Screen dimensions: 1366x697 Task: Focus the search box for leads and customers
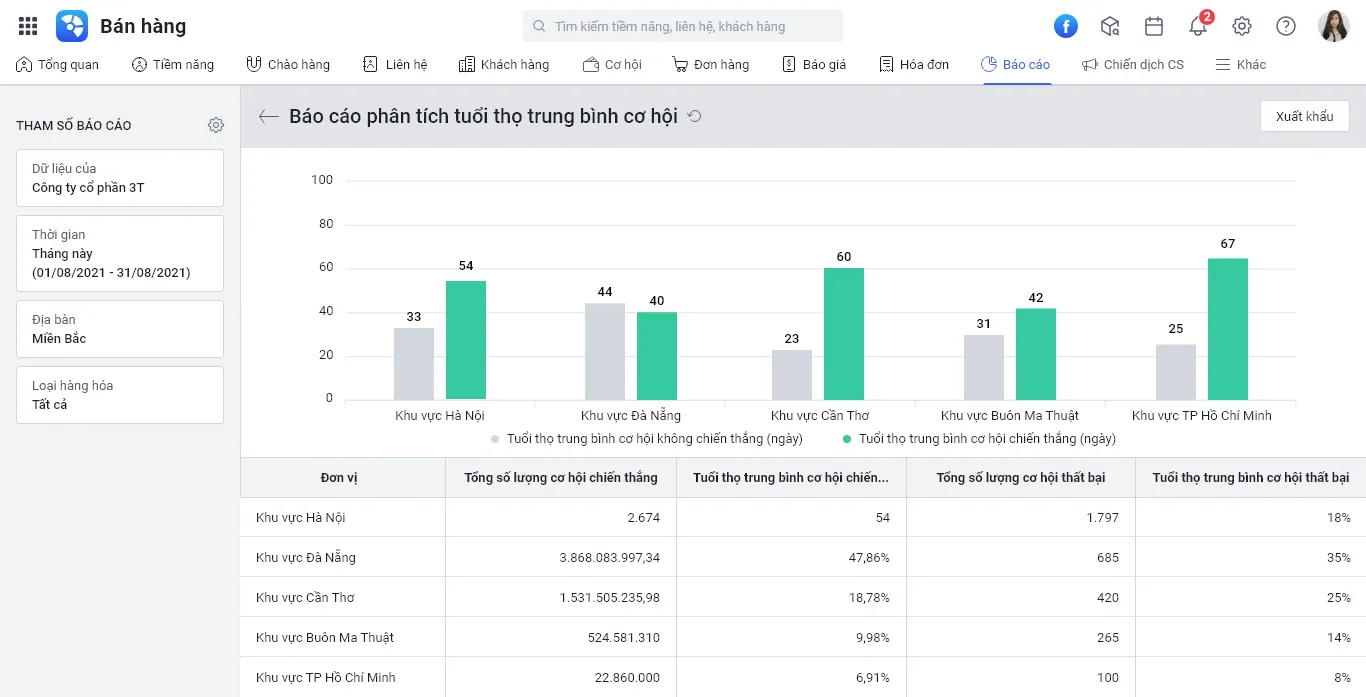683,26
